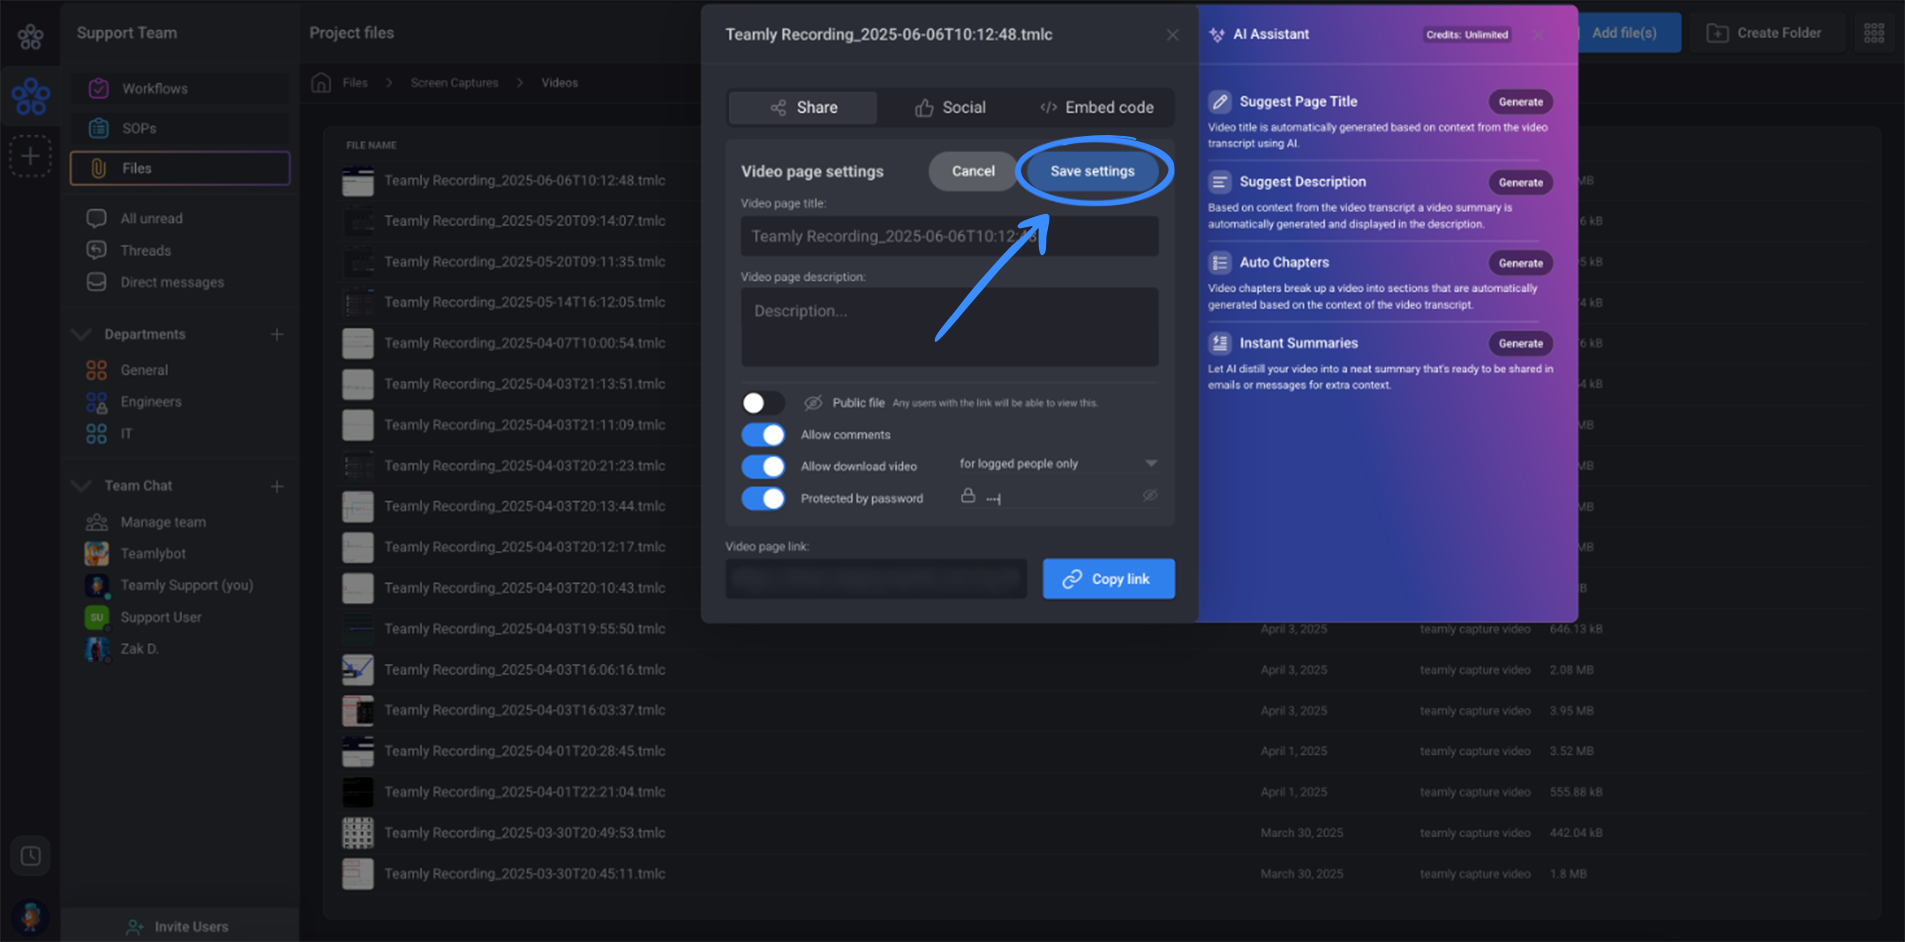Click the Copy link button
Viewport: 1905px width, 942px height.
click(1108, 579)
